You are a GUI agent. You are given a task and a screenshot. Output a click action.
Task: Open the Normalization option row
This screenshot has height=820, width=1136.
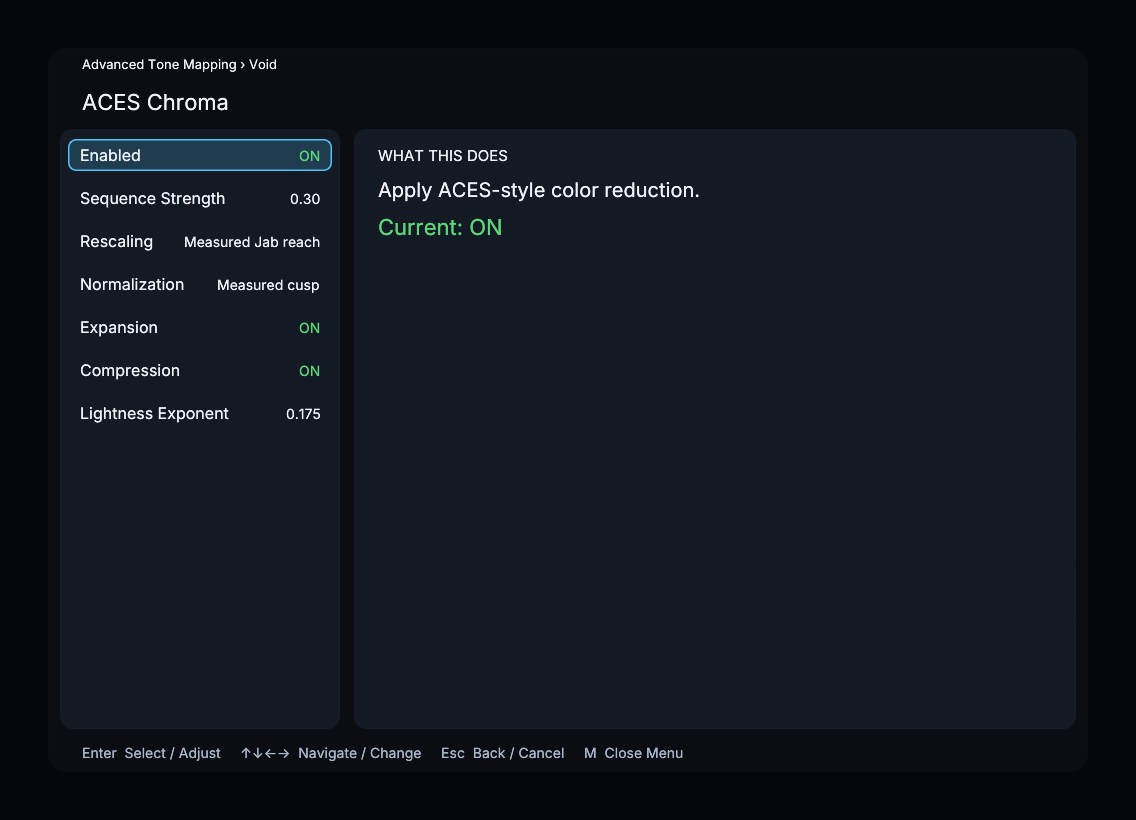pos(200,285)
